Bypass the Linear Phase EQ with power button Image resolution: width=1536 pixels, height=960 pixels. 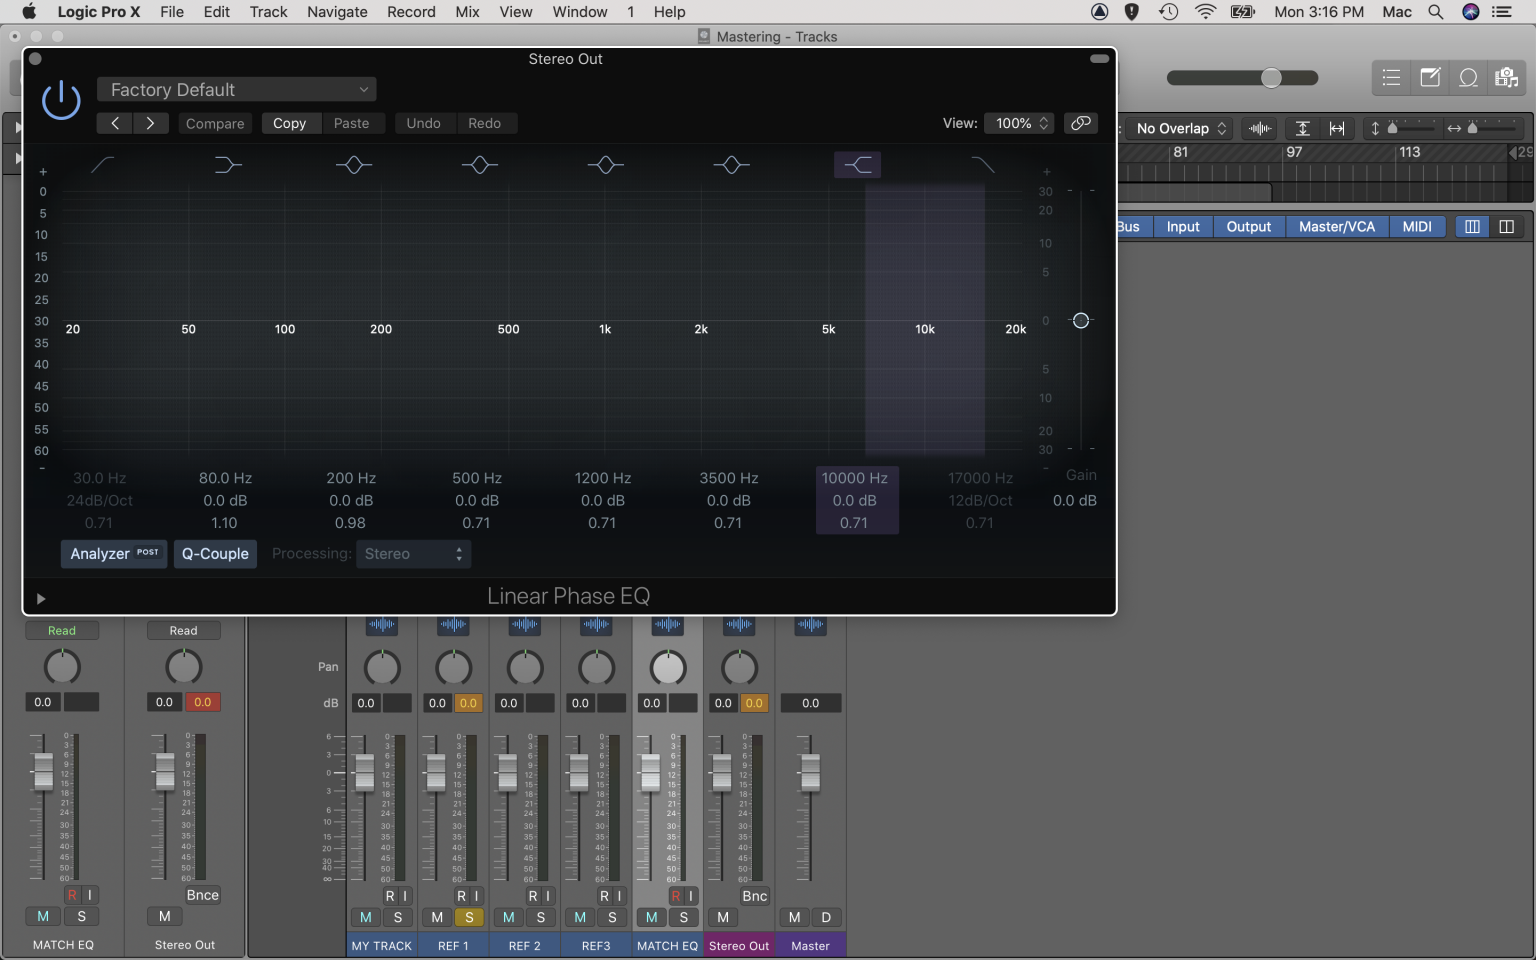pos(60,100)
